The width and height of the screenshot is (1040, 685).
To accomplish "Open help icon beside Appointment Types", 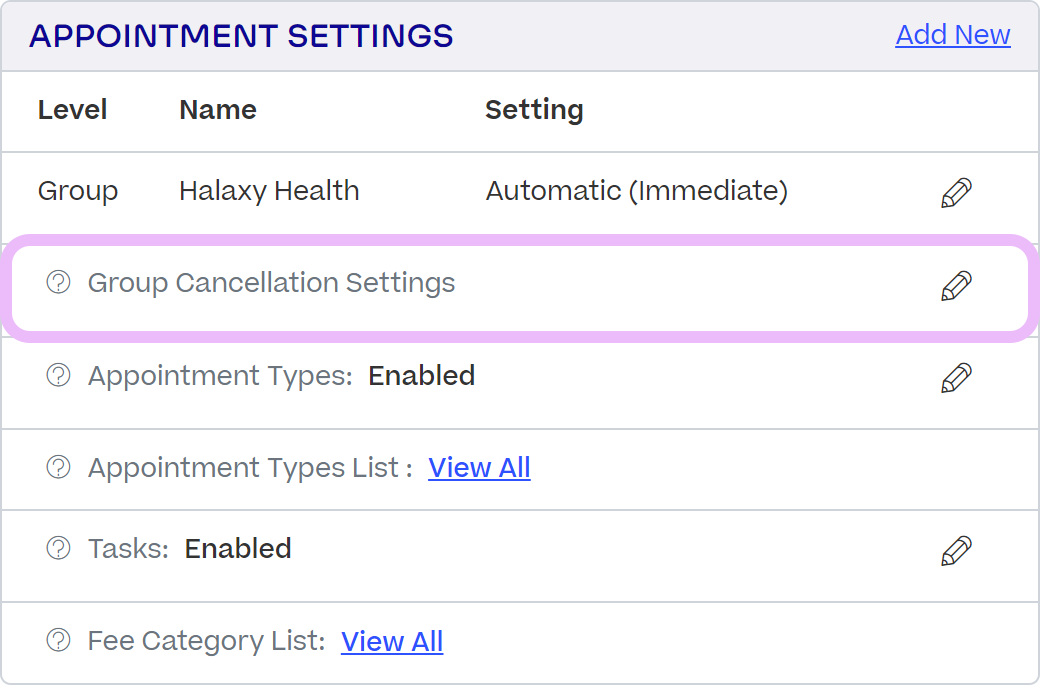I will point(58,375).
